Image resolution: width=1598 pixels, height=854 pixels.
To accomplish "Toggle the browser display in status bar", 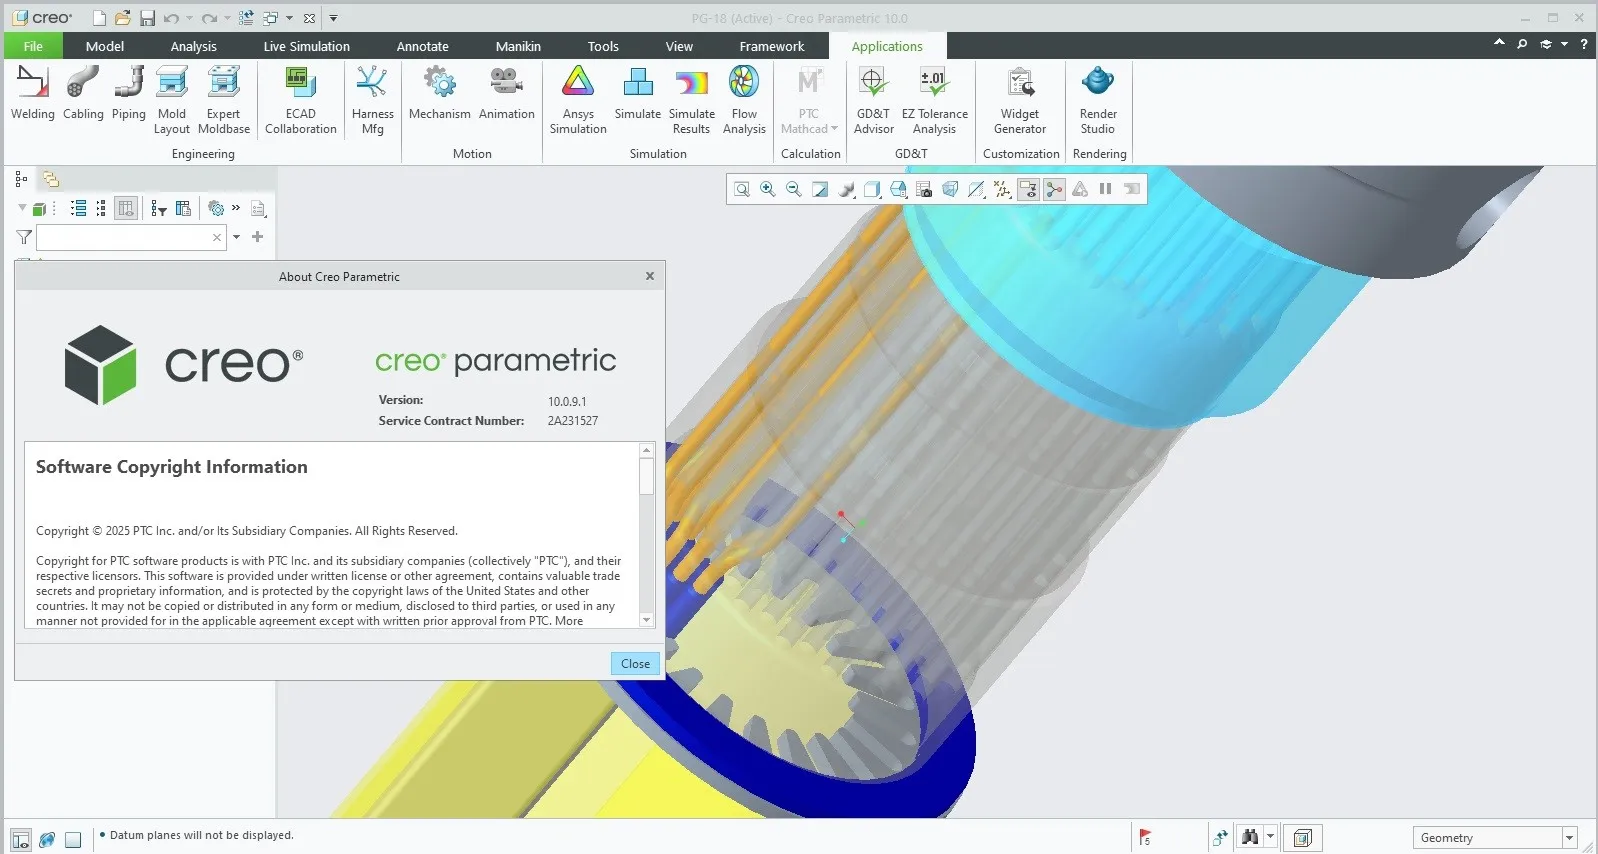I will pos(47,839).
